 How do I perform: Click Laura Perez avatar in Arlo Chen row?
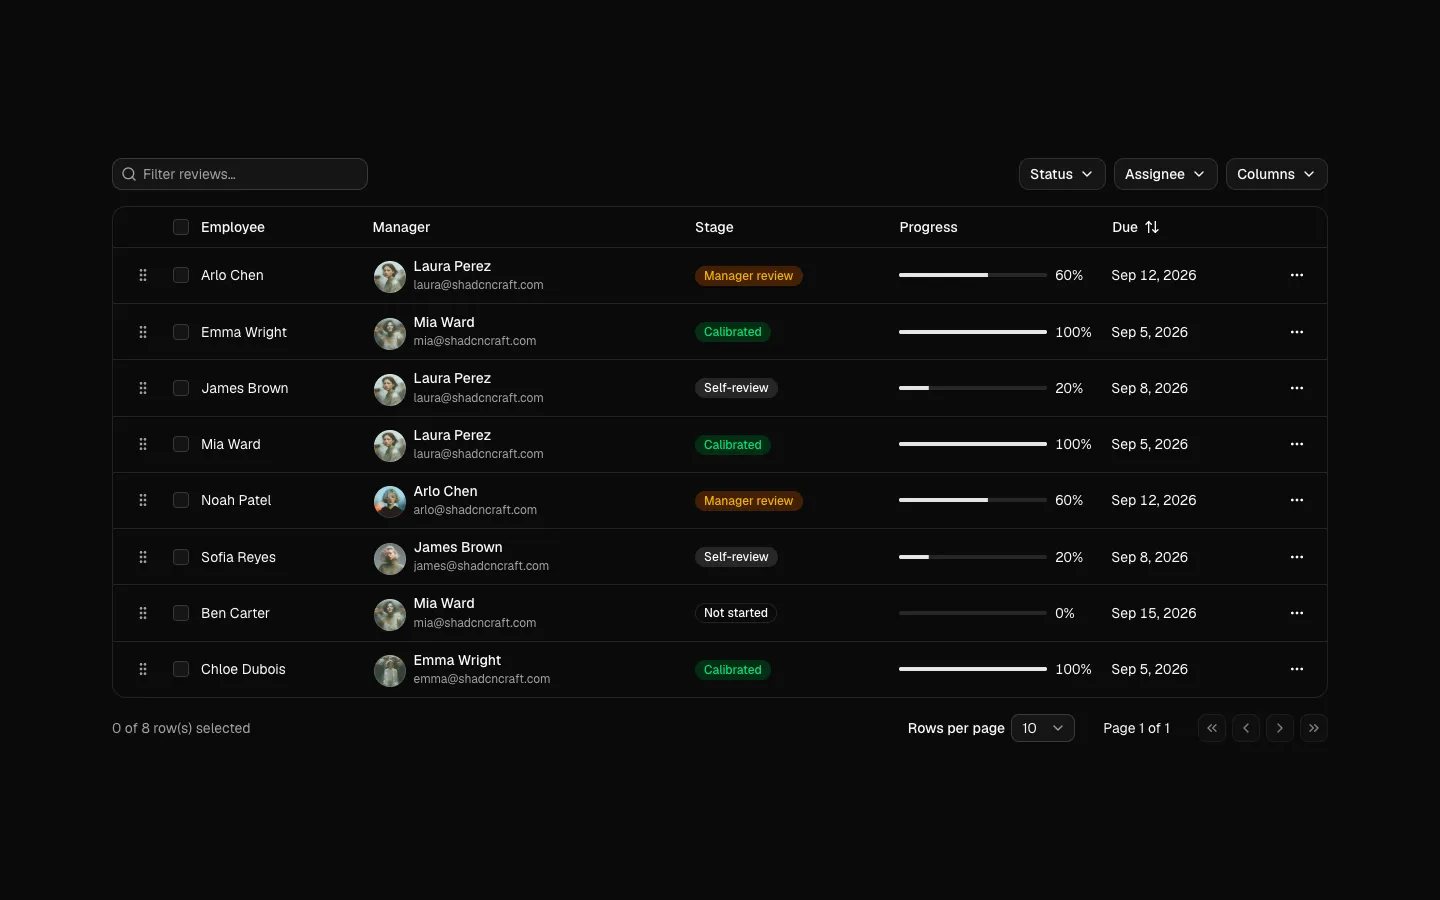coord(390,276)
